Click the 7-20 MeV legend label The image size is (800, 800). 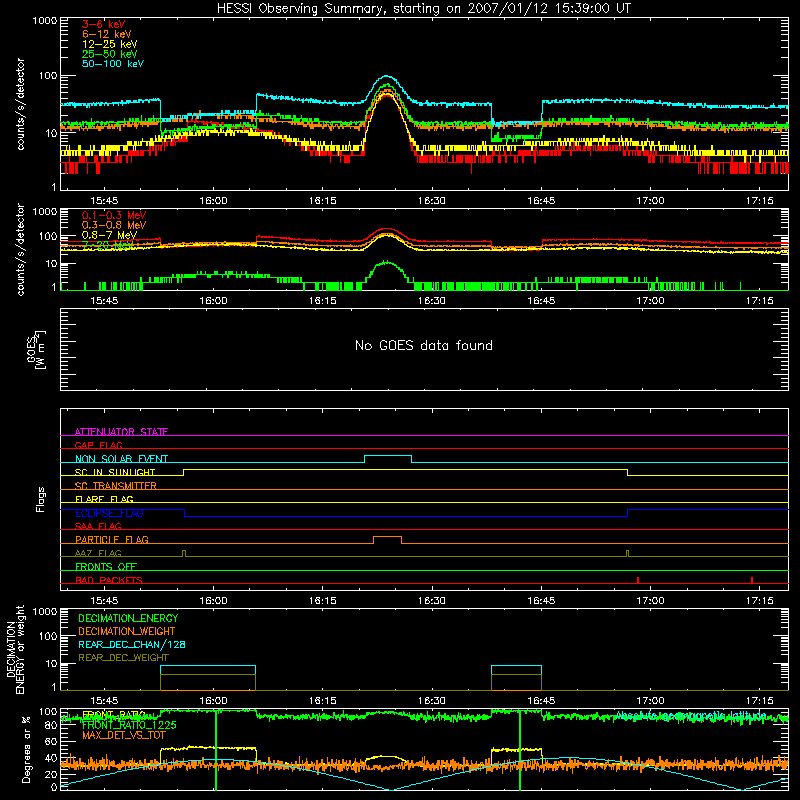coord(107,245)
